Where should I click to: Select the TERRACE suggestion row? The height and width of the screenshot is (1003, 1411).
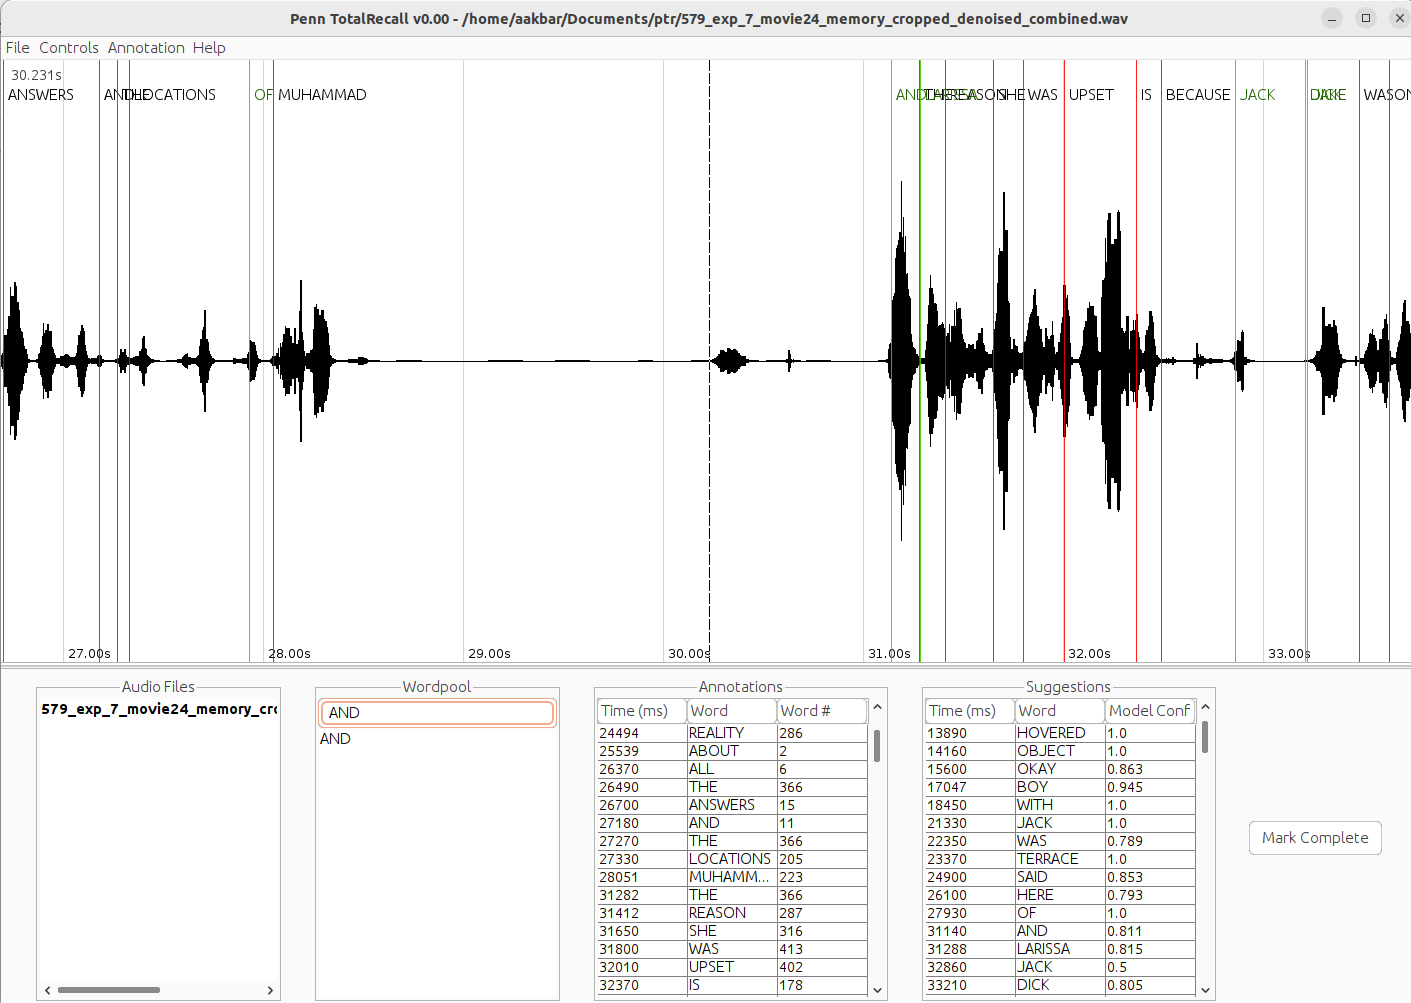1060,859
